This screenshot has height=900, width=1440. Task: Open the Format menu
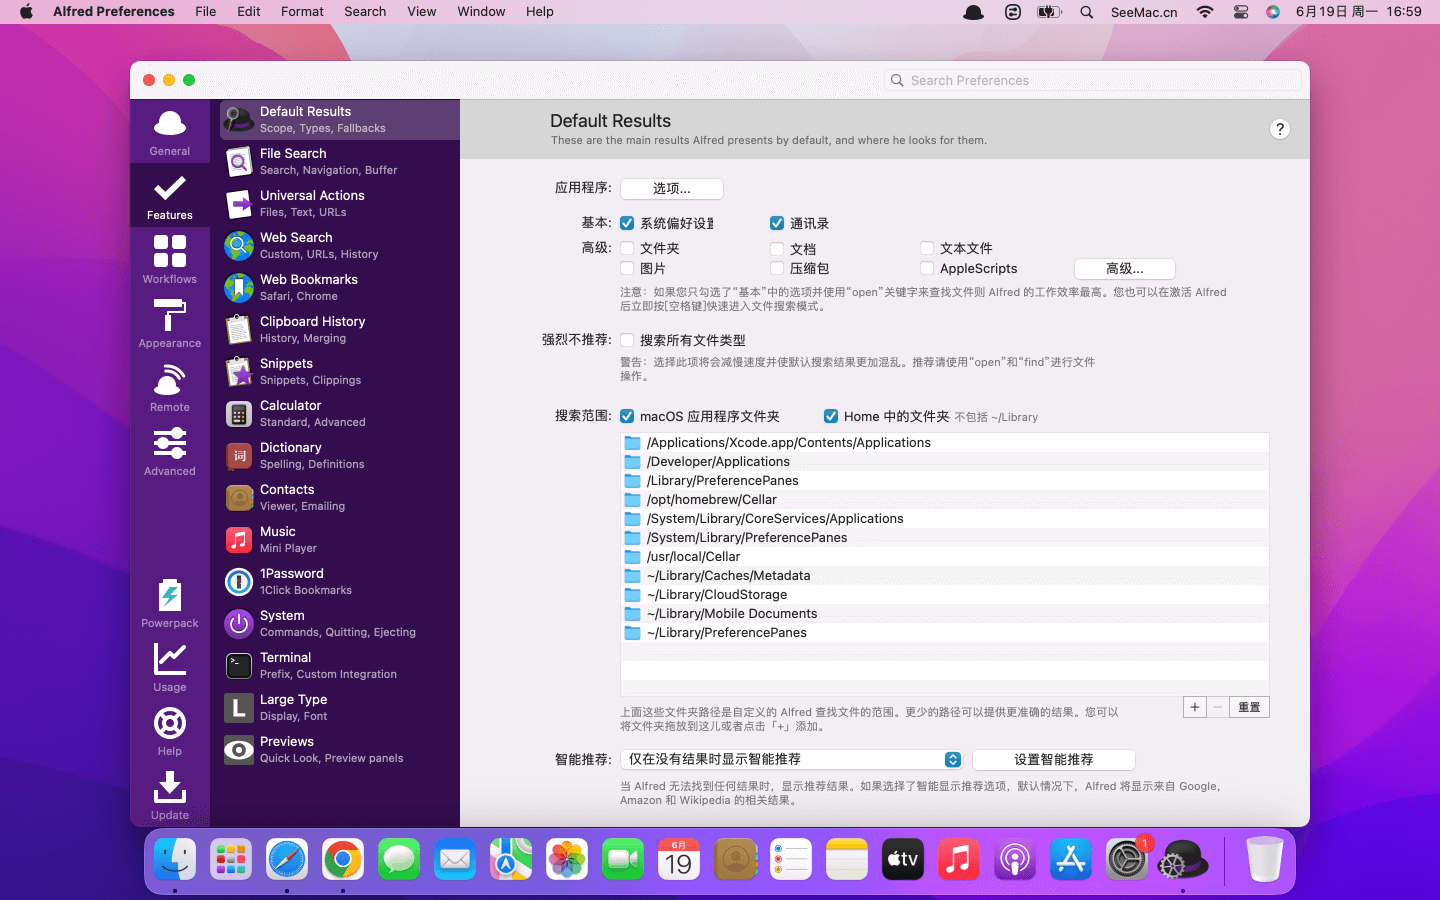(x=302, y=12)
